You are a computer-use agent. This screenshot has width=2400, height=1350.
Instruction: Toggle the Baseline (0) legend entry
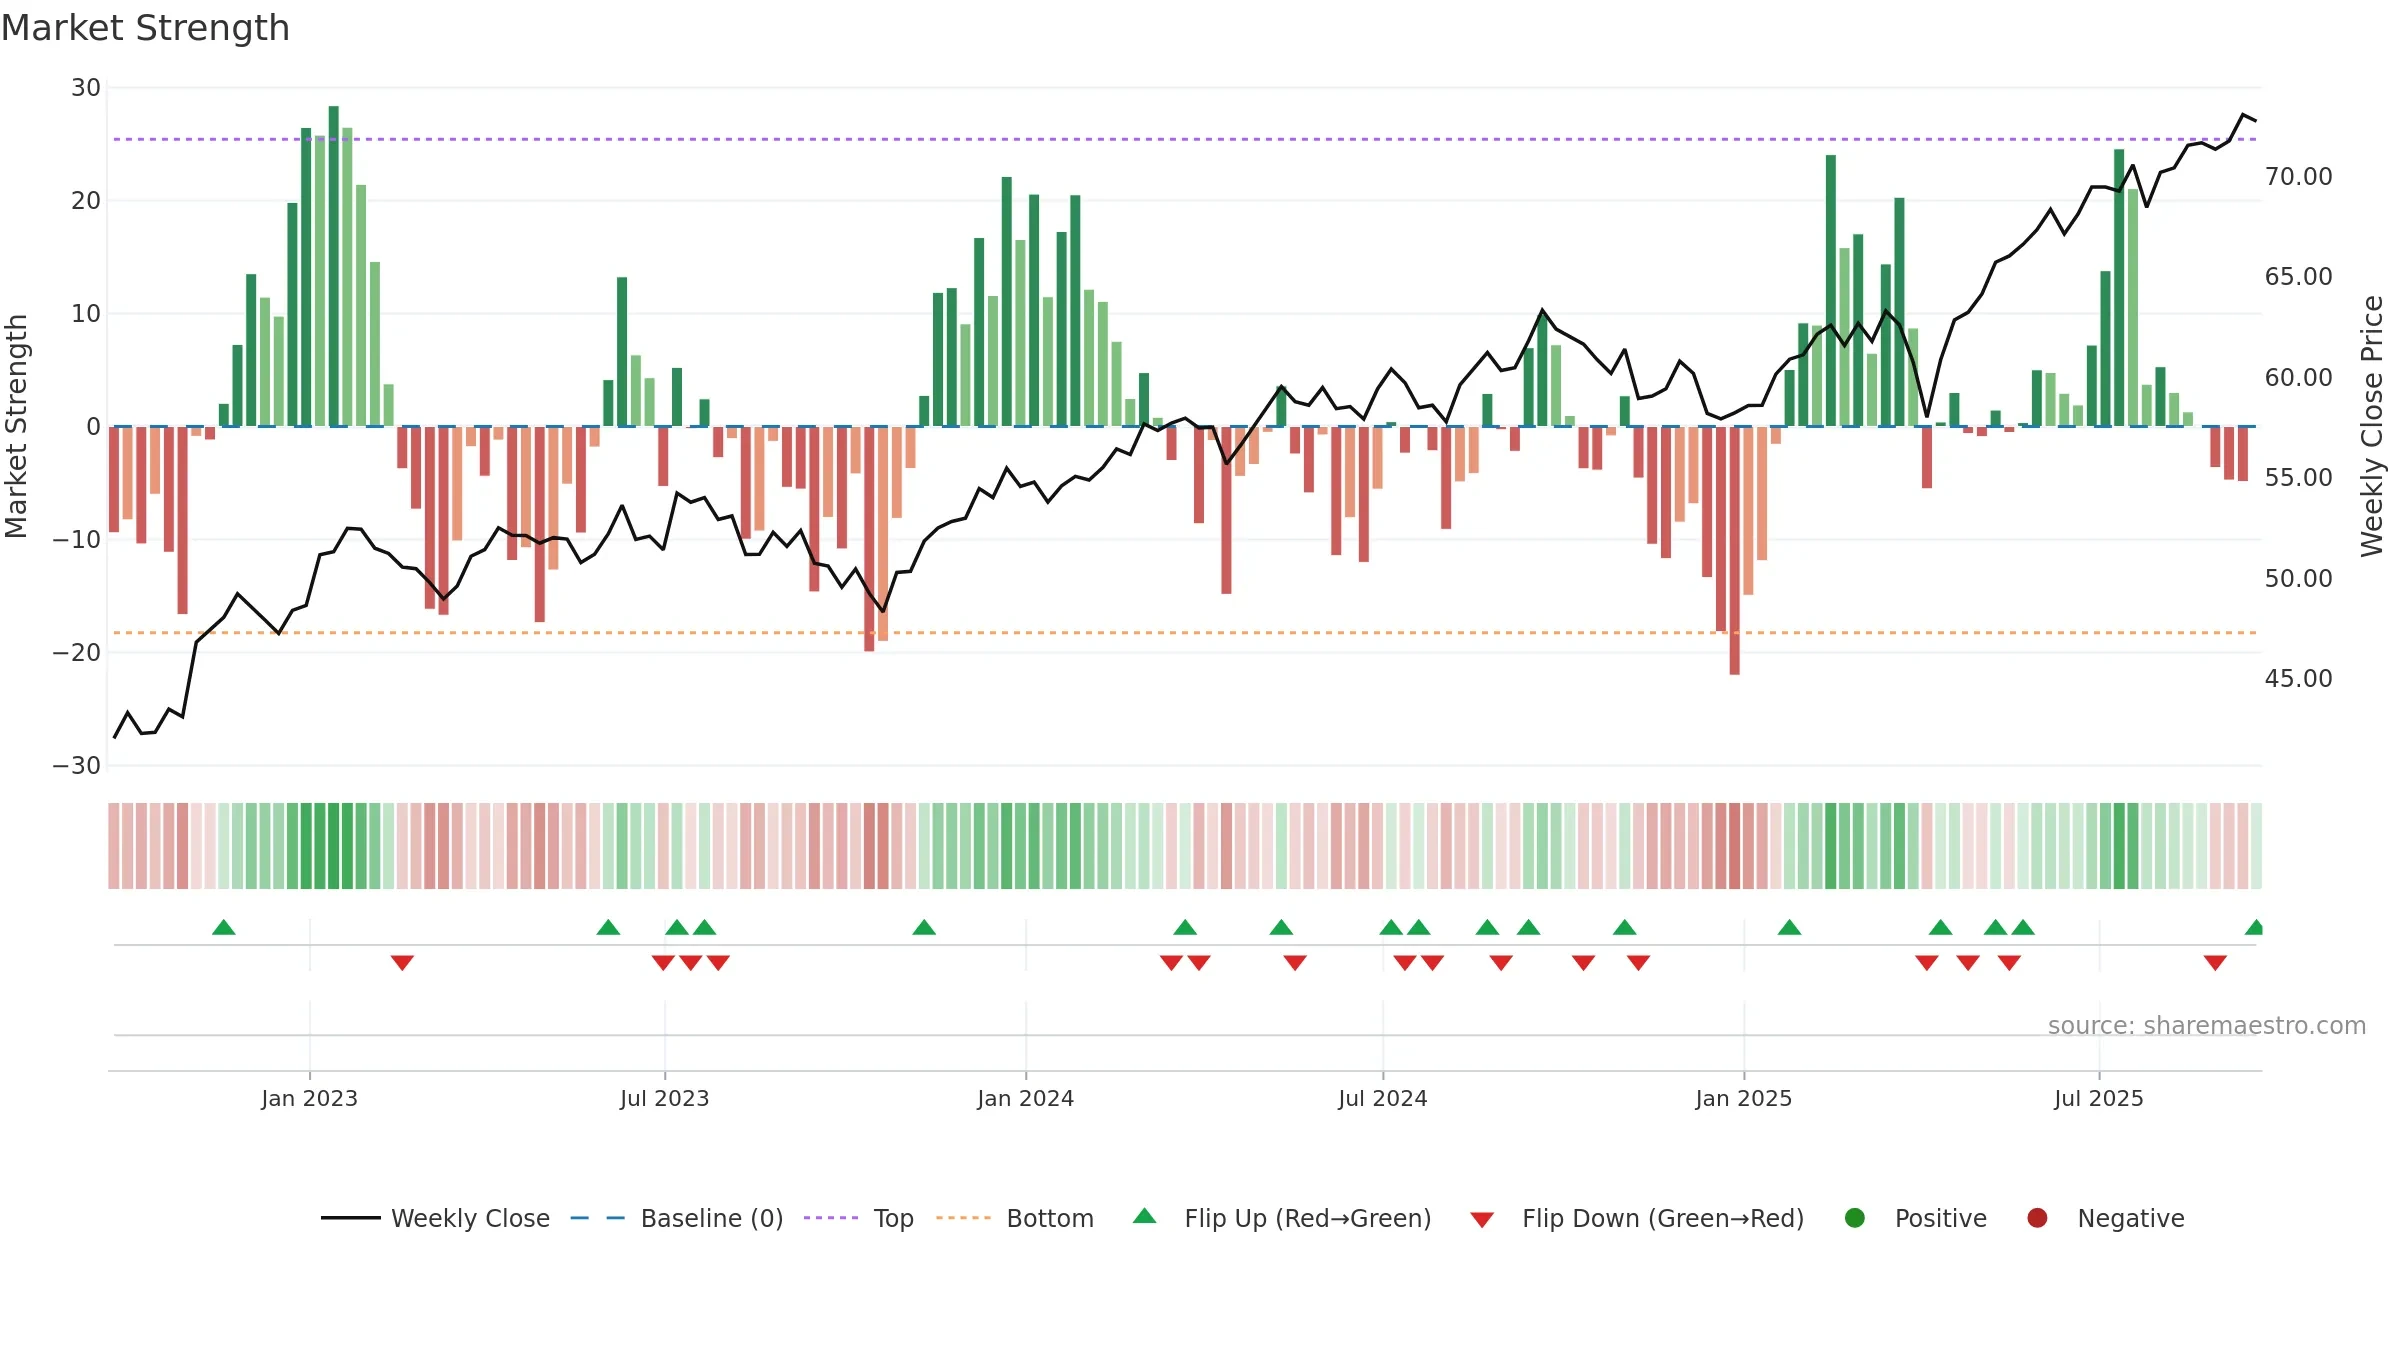(x=677, y=1218)
